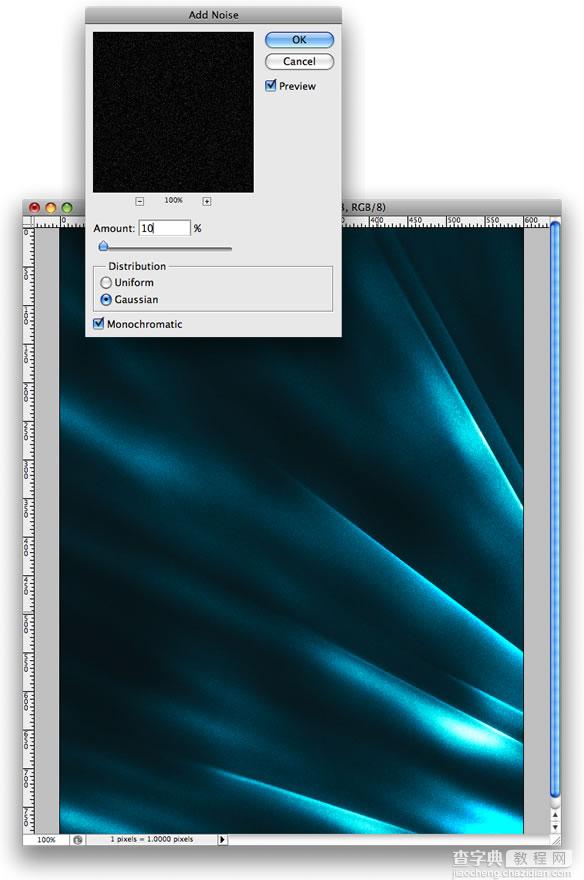This screenshot has height=880, width=584.
Task: Click into the Amount percentage field
Action: coord(164,228)
